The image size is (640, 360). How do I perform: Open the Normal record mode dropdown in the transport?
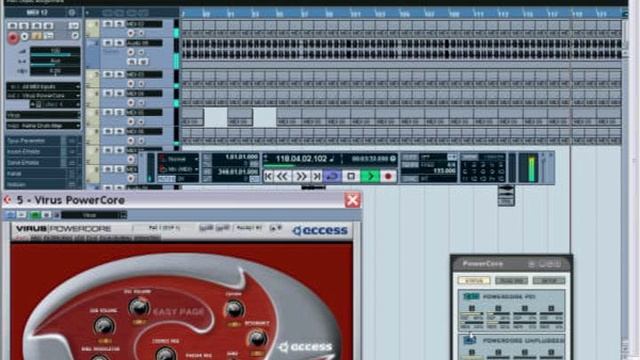[x=179, y=159]
